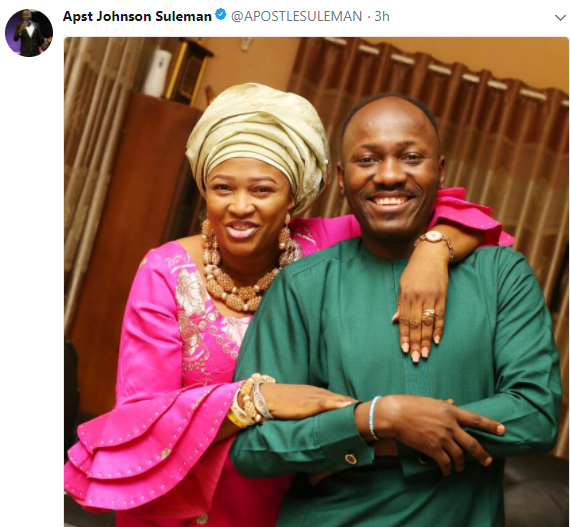The image size is (570, 527).
Task: Click the beaded bracelets on the wrist
Action: click(253, 399)
